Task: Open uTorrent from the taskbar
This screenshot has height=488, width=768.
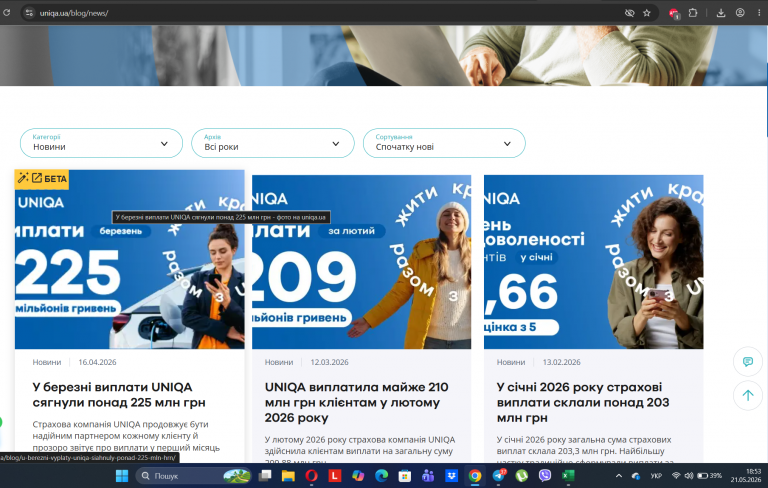Action: 522,476
